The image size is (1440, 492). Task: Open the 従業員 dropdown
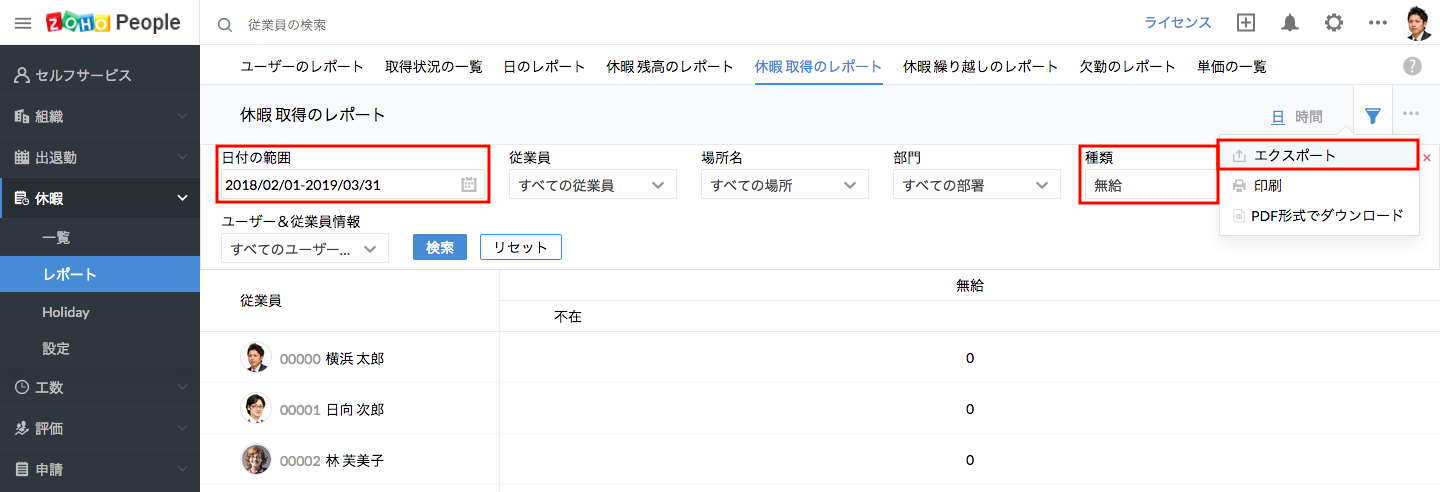coord(592,185)
